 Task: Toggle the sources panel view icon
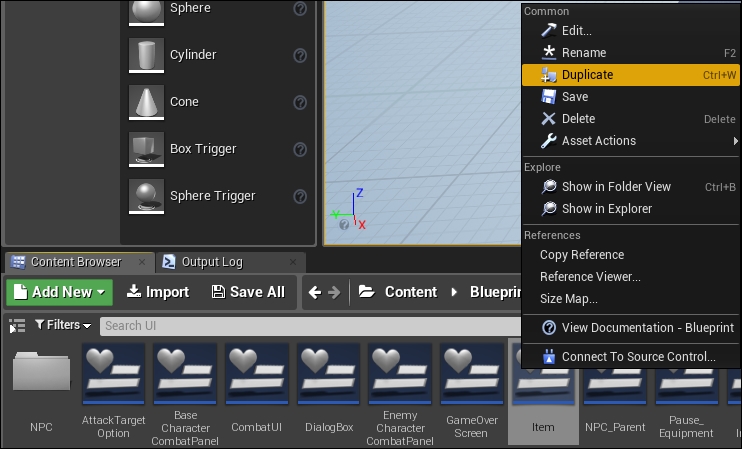[x=17, y=326]
